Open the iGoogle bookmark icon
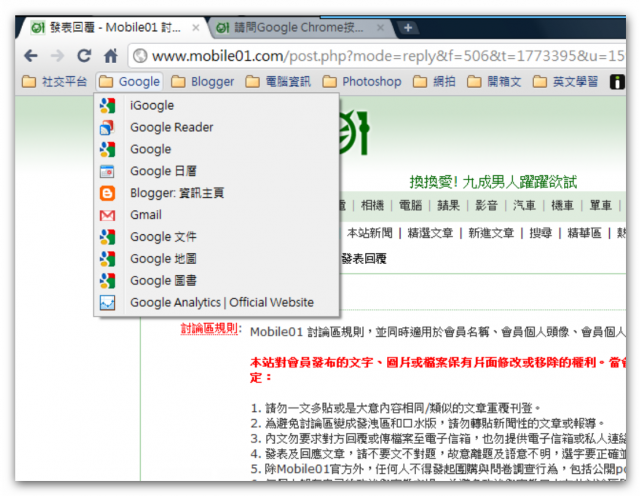640x496 pixels. click(107, 105)
